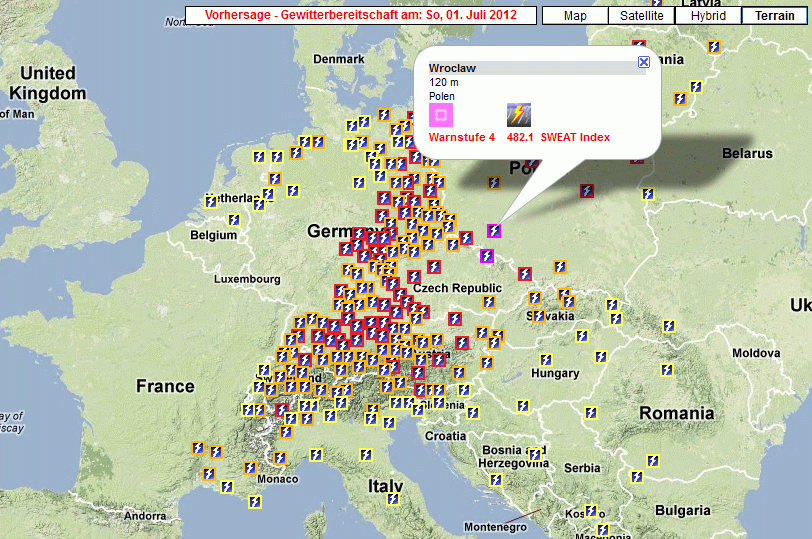Click the 'SWEAT Index' label
Screen dimensions: 812x539
pyautogui.click(x=575, y=137)
